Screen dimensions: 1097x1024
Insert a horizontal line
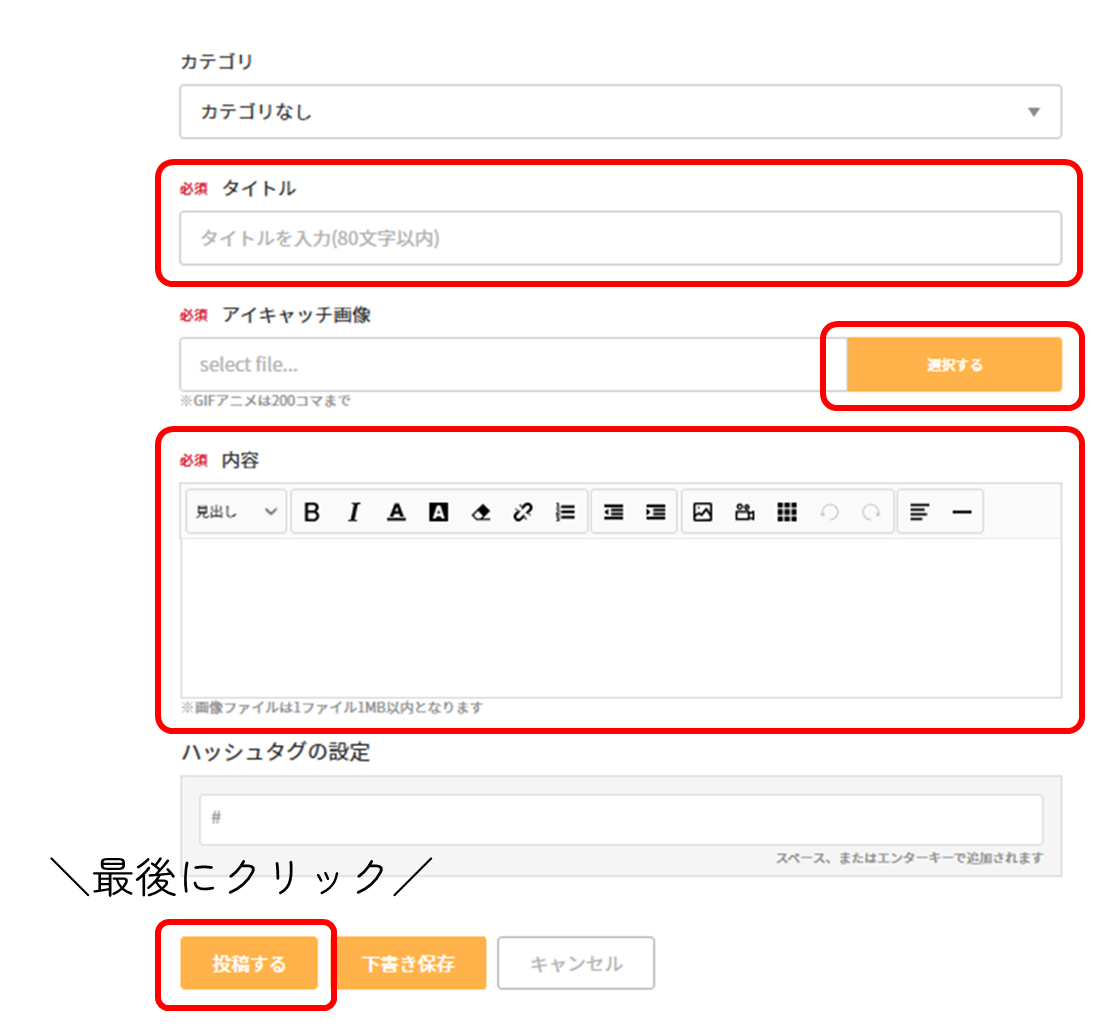[x=962, y=512]
